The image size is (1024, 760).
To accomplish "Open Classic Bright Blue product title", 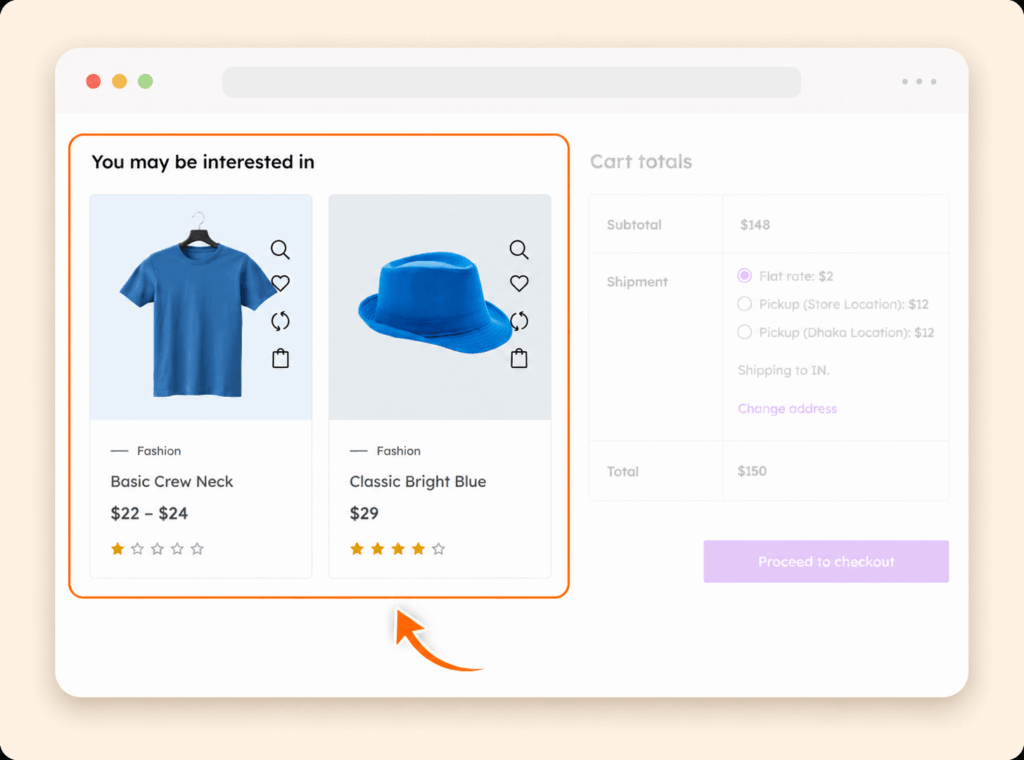I will [x=418, y=481].
